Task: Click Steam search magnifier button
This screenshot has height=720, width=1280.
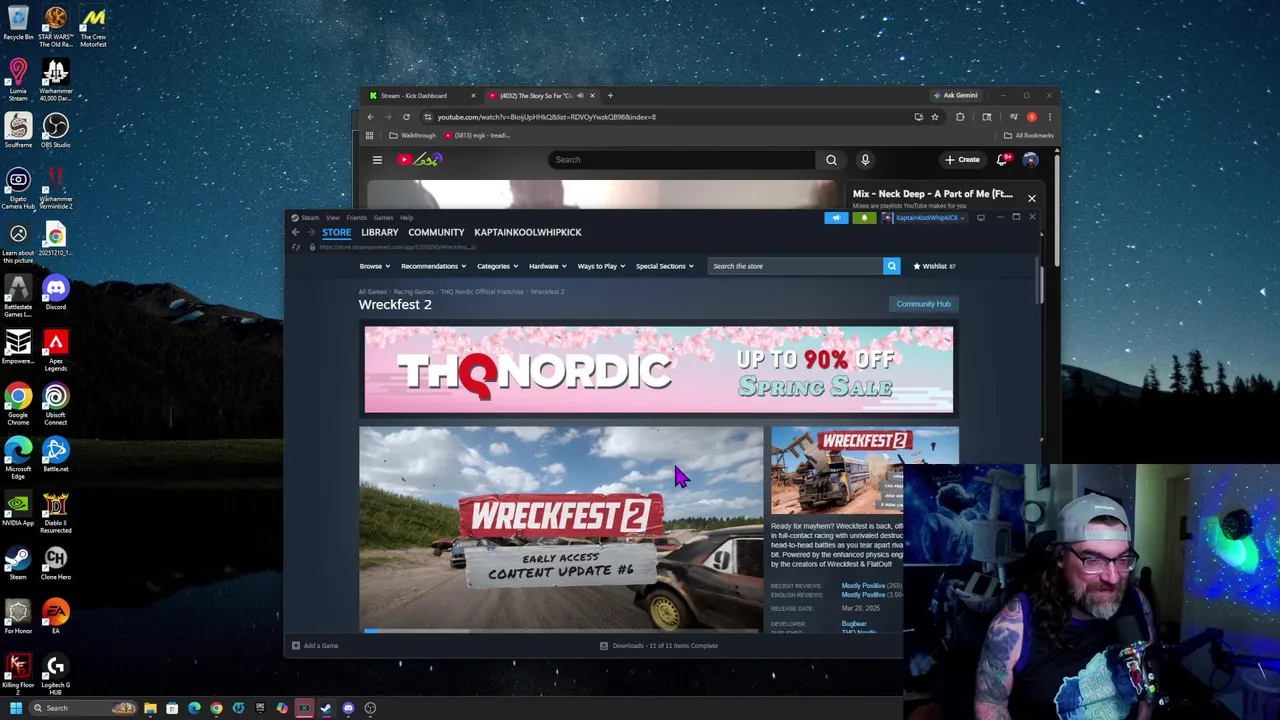Action: tap(891, 266)
